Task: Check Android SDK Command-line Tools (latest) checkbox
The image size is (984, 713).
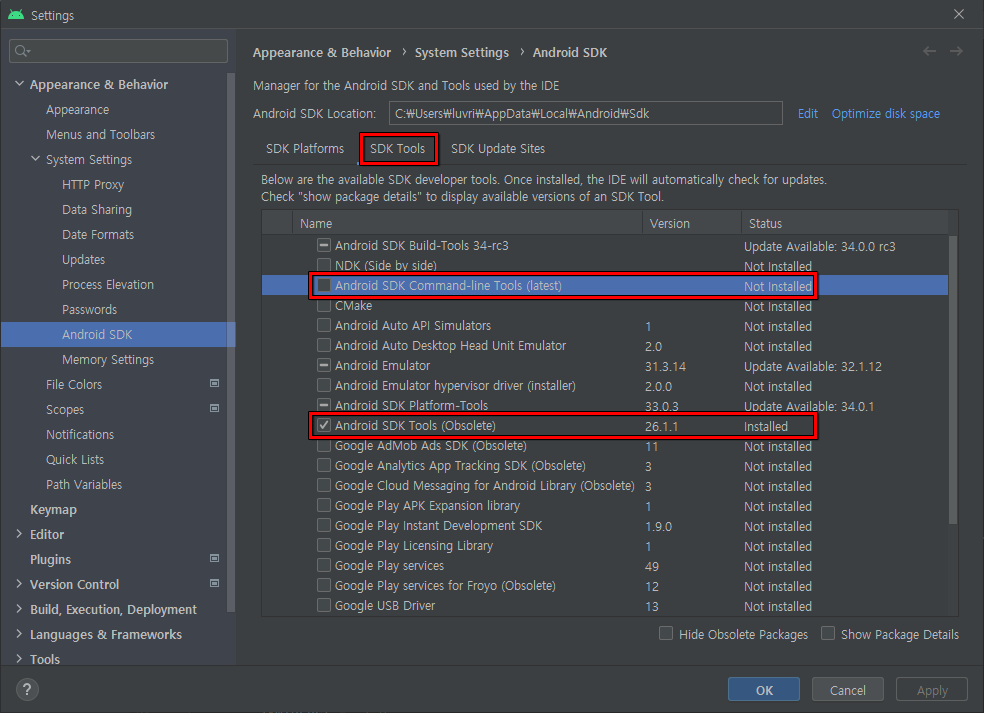Action: coord(324,286)
